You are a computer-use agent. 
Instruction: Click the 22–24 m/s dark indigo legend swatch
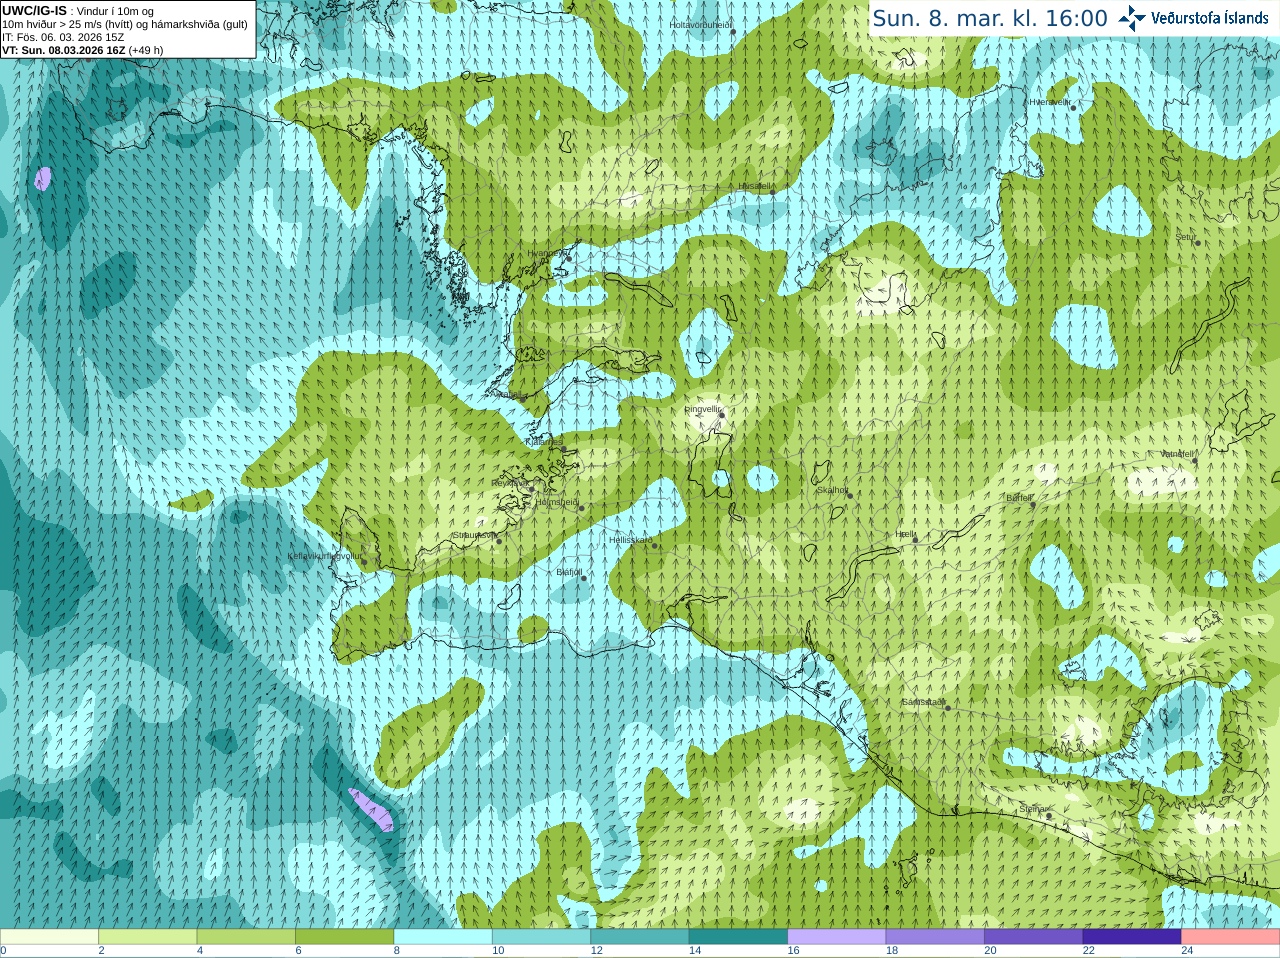coord(1132,937)
